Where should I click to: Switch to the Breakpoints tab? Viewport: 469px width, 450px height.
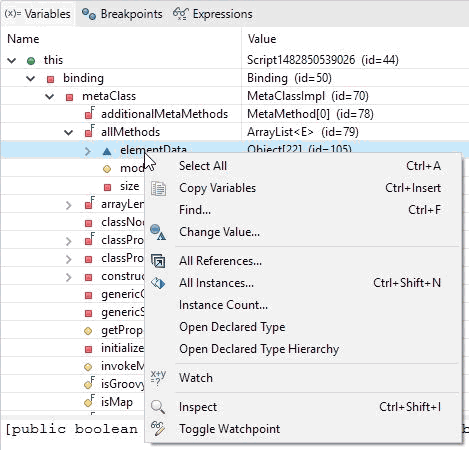tap(122, 14)
